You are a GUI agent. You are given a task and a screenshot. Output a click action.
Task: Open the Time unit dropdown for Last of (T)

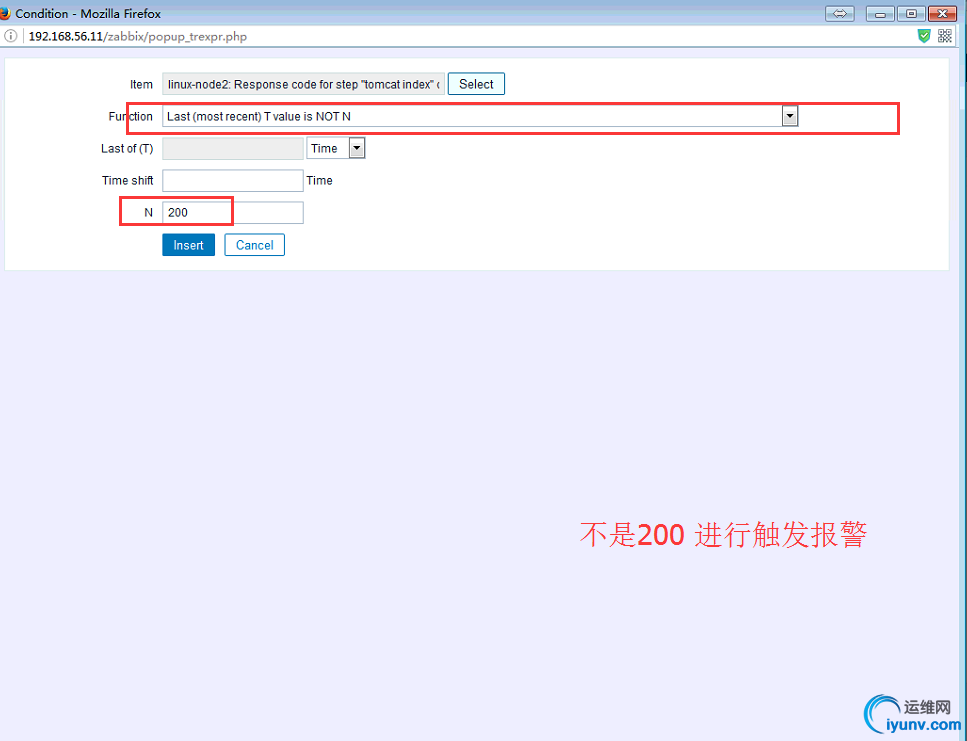(336, 149)
